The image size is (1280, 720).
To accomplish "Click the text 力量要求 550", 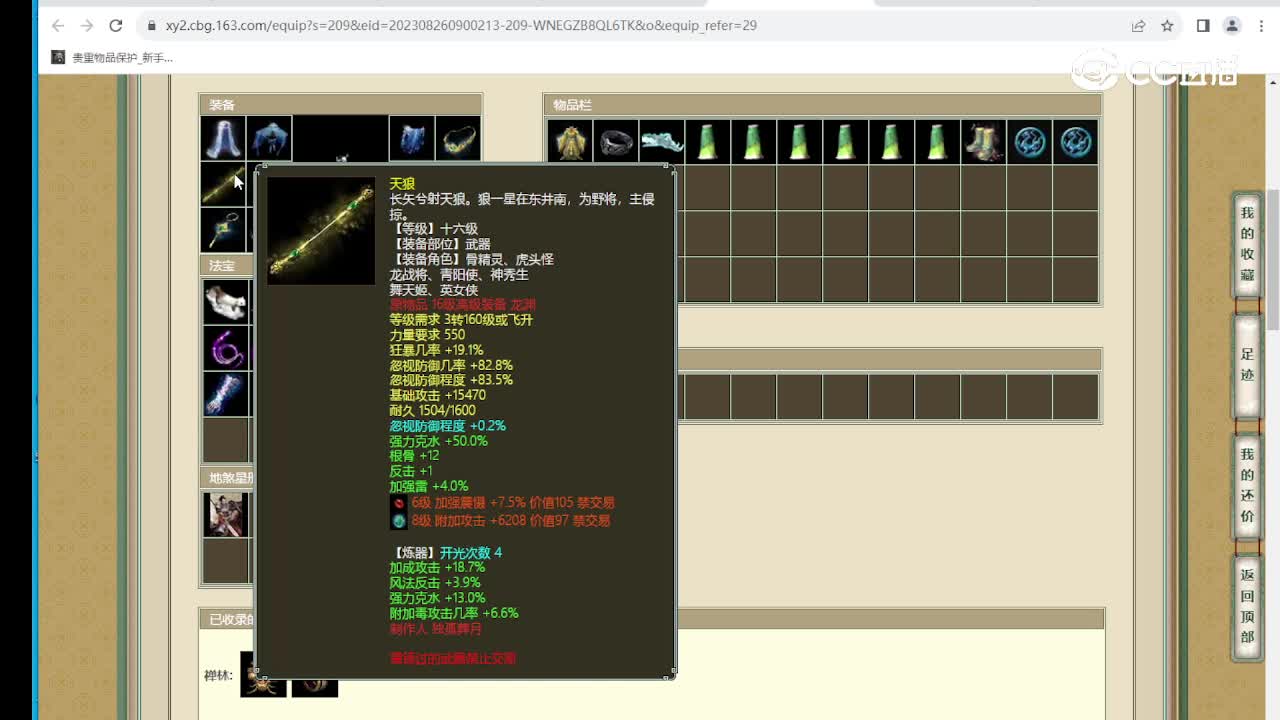I will (427, 335).
